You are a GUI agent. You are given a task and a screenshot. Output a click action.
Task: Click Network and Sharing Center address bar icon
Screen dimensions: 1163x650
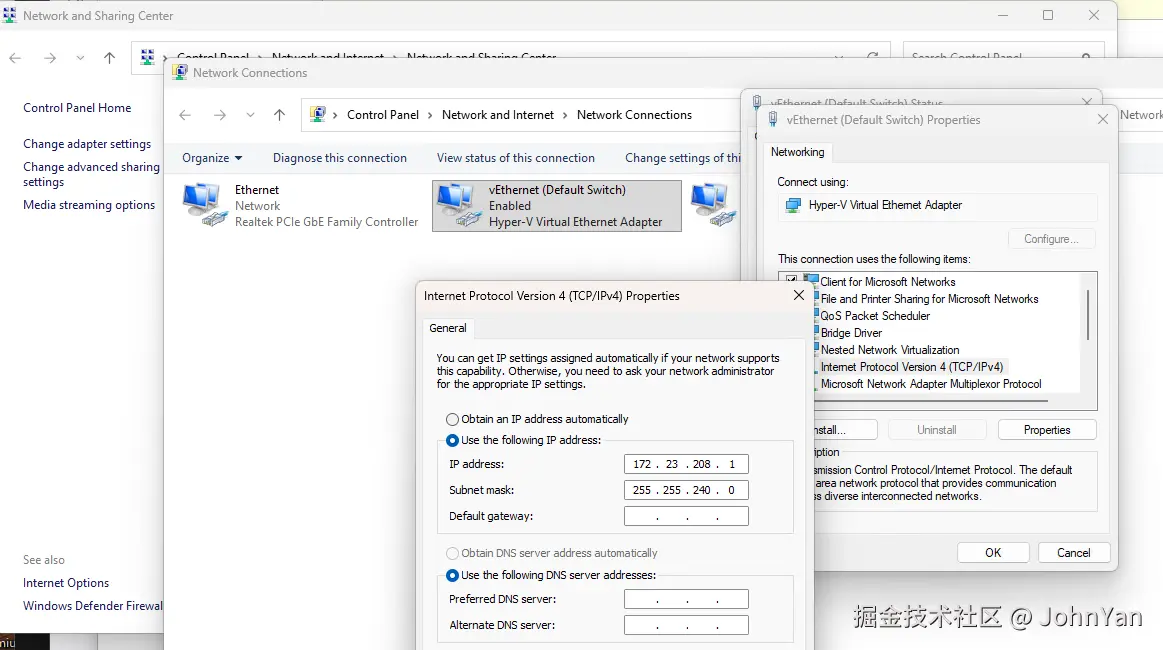pos(148,57)
